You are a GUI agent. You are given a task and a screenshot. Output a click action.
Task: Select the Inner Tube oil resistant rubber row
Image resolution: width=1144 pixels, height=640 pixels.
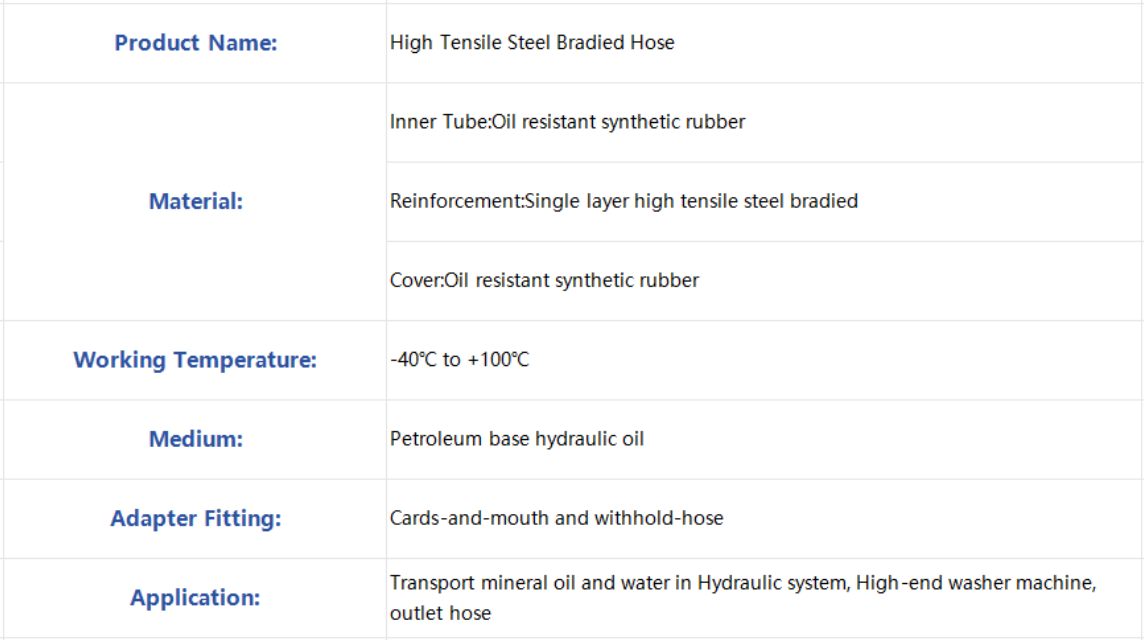point(765,122)
